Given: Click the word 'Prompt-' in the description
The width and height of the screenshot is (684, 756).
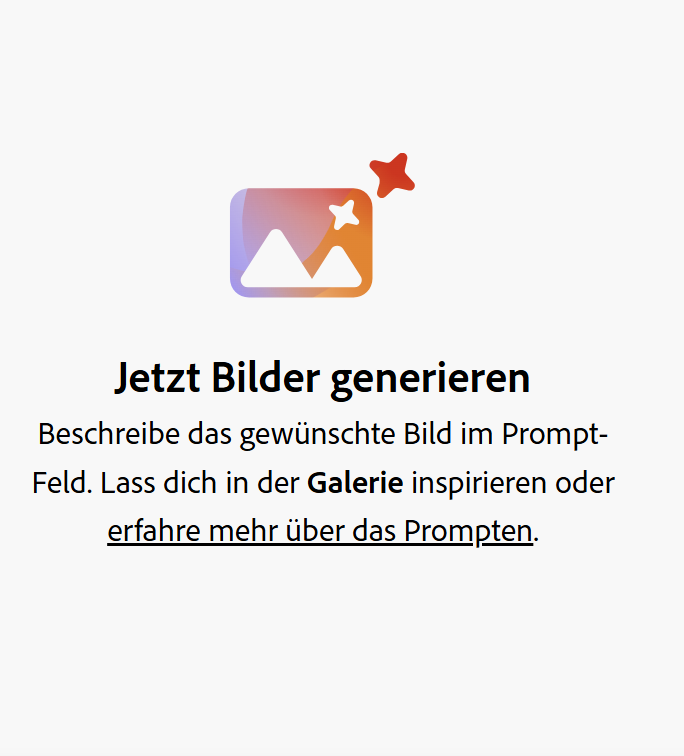Looking at the screenshot, I should coord(555,435).
